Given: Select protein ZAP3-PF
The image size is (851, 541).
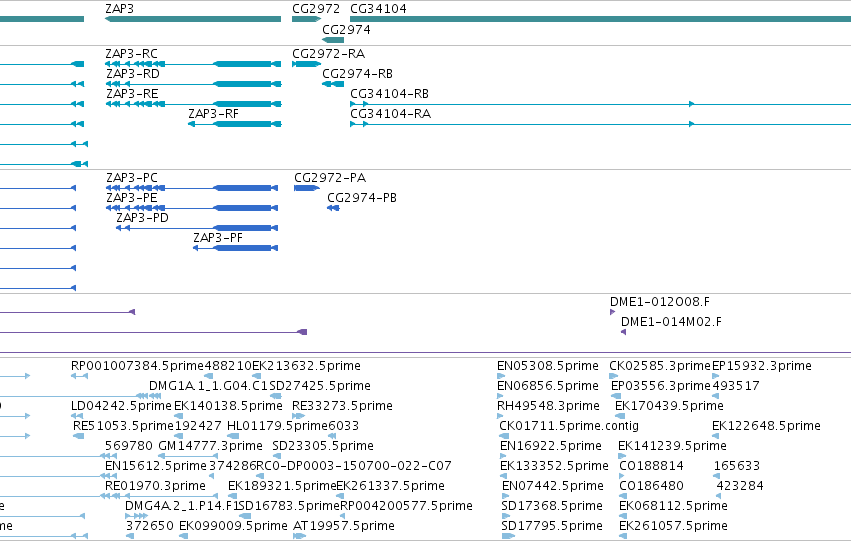Looking at the screenshot, I should coord(236,249).
